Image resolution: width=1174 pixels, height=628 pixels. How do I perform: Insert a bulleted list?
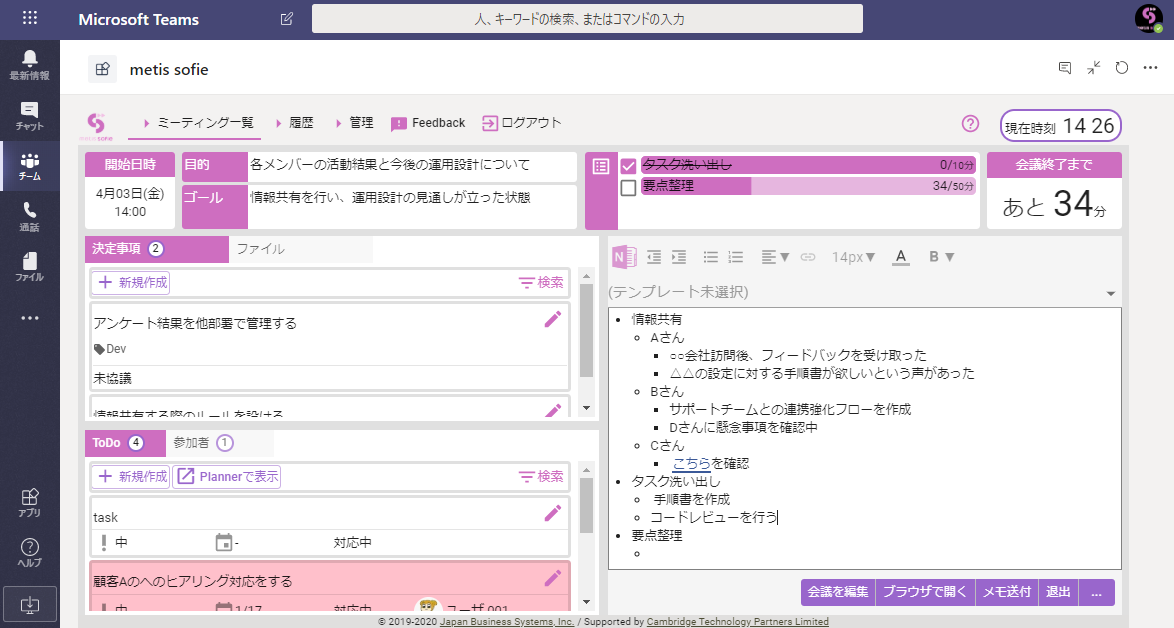click(x=711, y=257)
